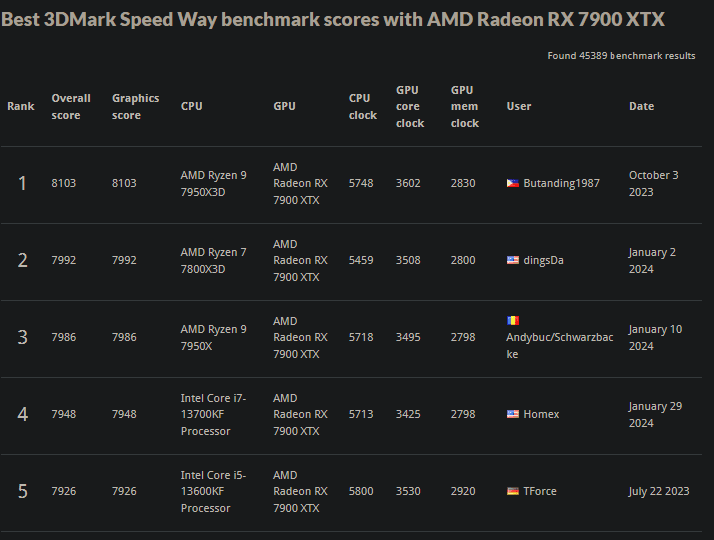Click the Romanian flag above Andybuc/Schwarzbacke
The width and height of the screenshot is (714, 540).
coord(513,321)
